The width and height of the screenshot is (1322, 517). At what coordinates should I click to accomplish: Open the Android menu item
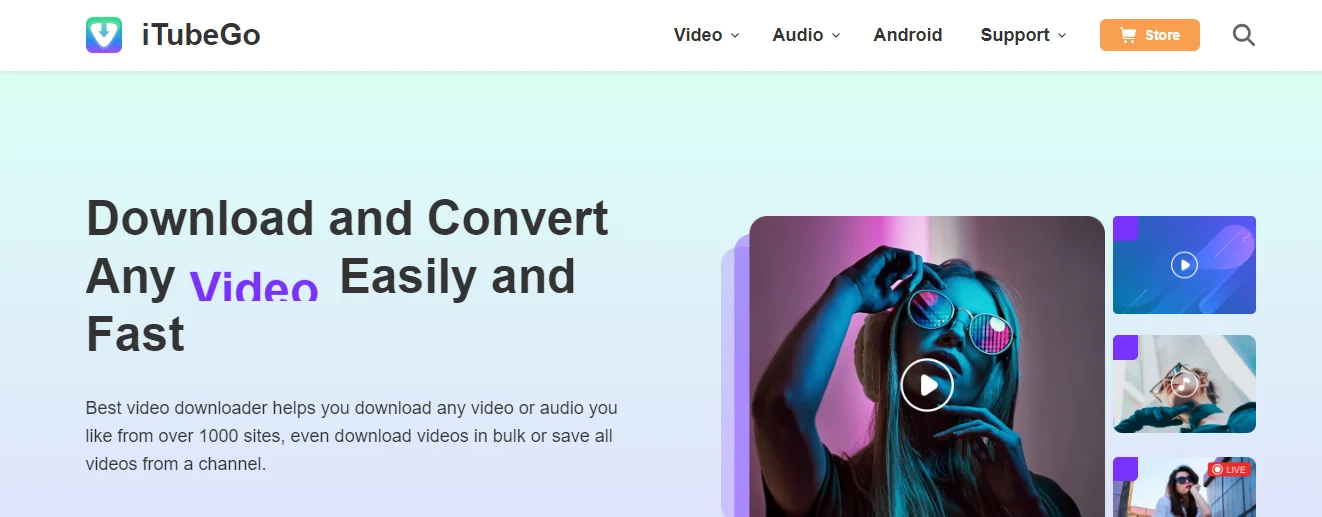click(x=908, y=35)
